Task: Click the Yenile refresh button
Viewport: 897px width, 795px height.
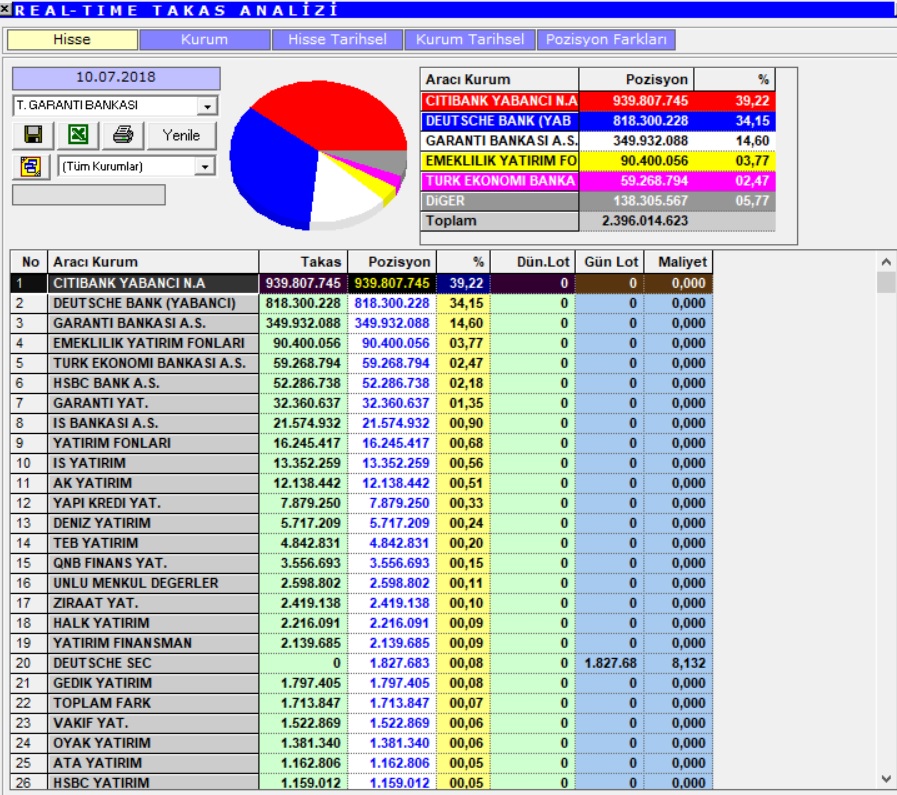Action: 181,135
